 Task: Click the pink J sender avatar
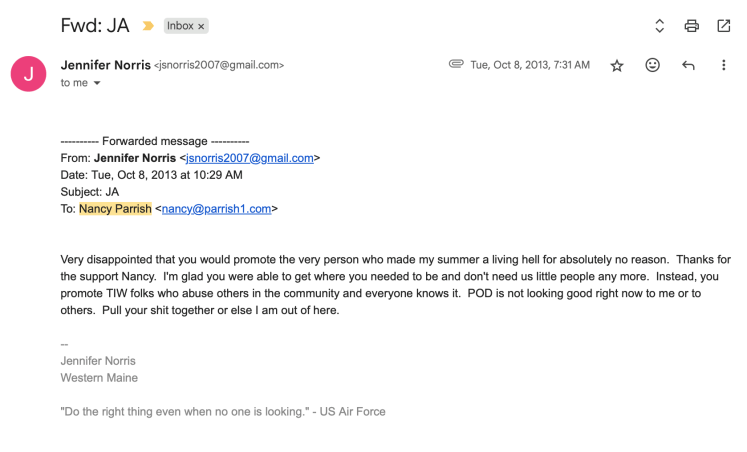(x=28, y=73)
